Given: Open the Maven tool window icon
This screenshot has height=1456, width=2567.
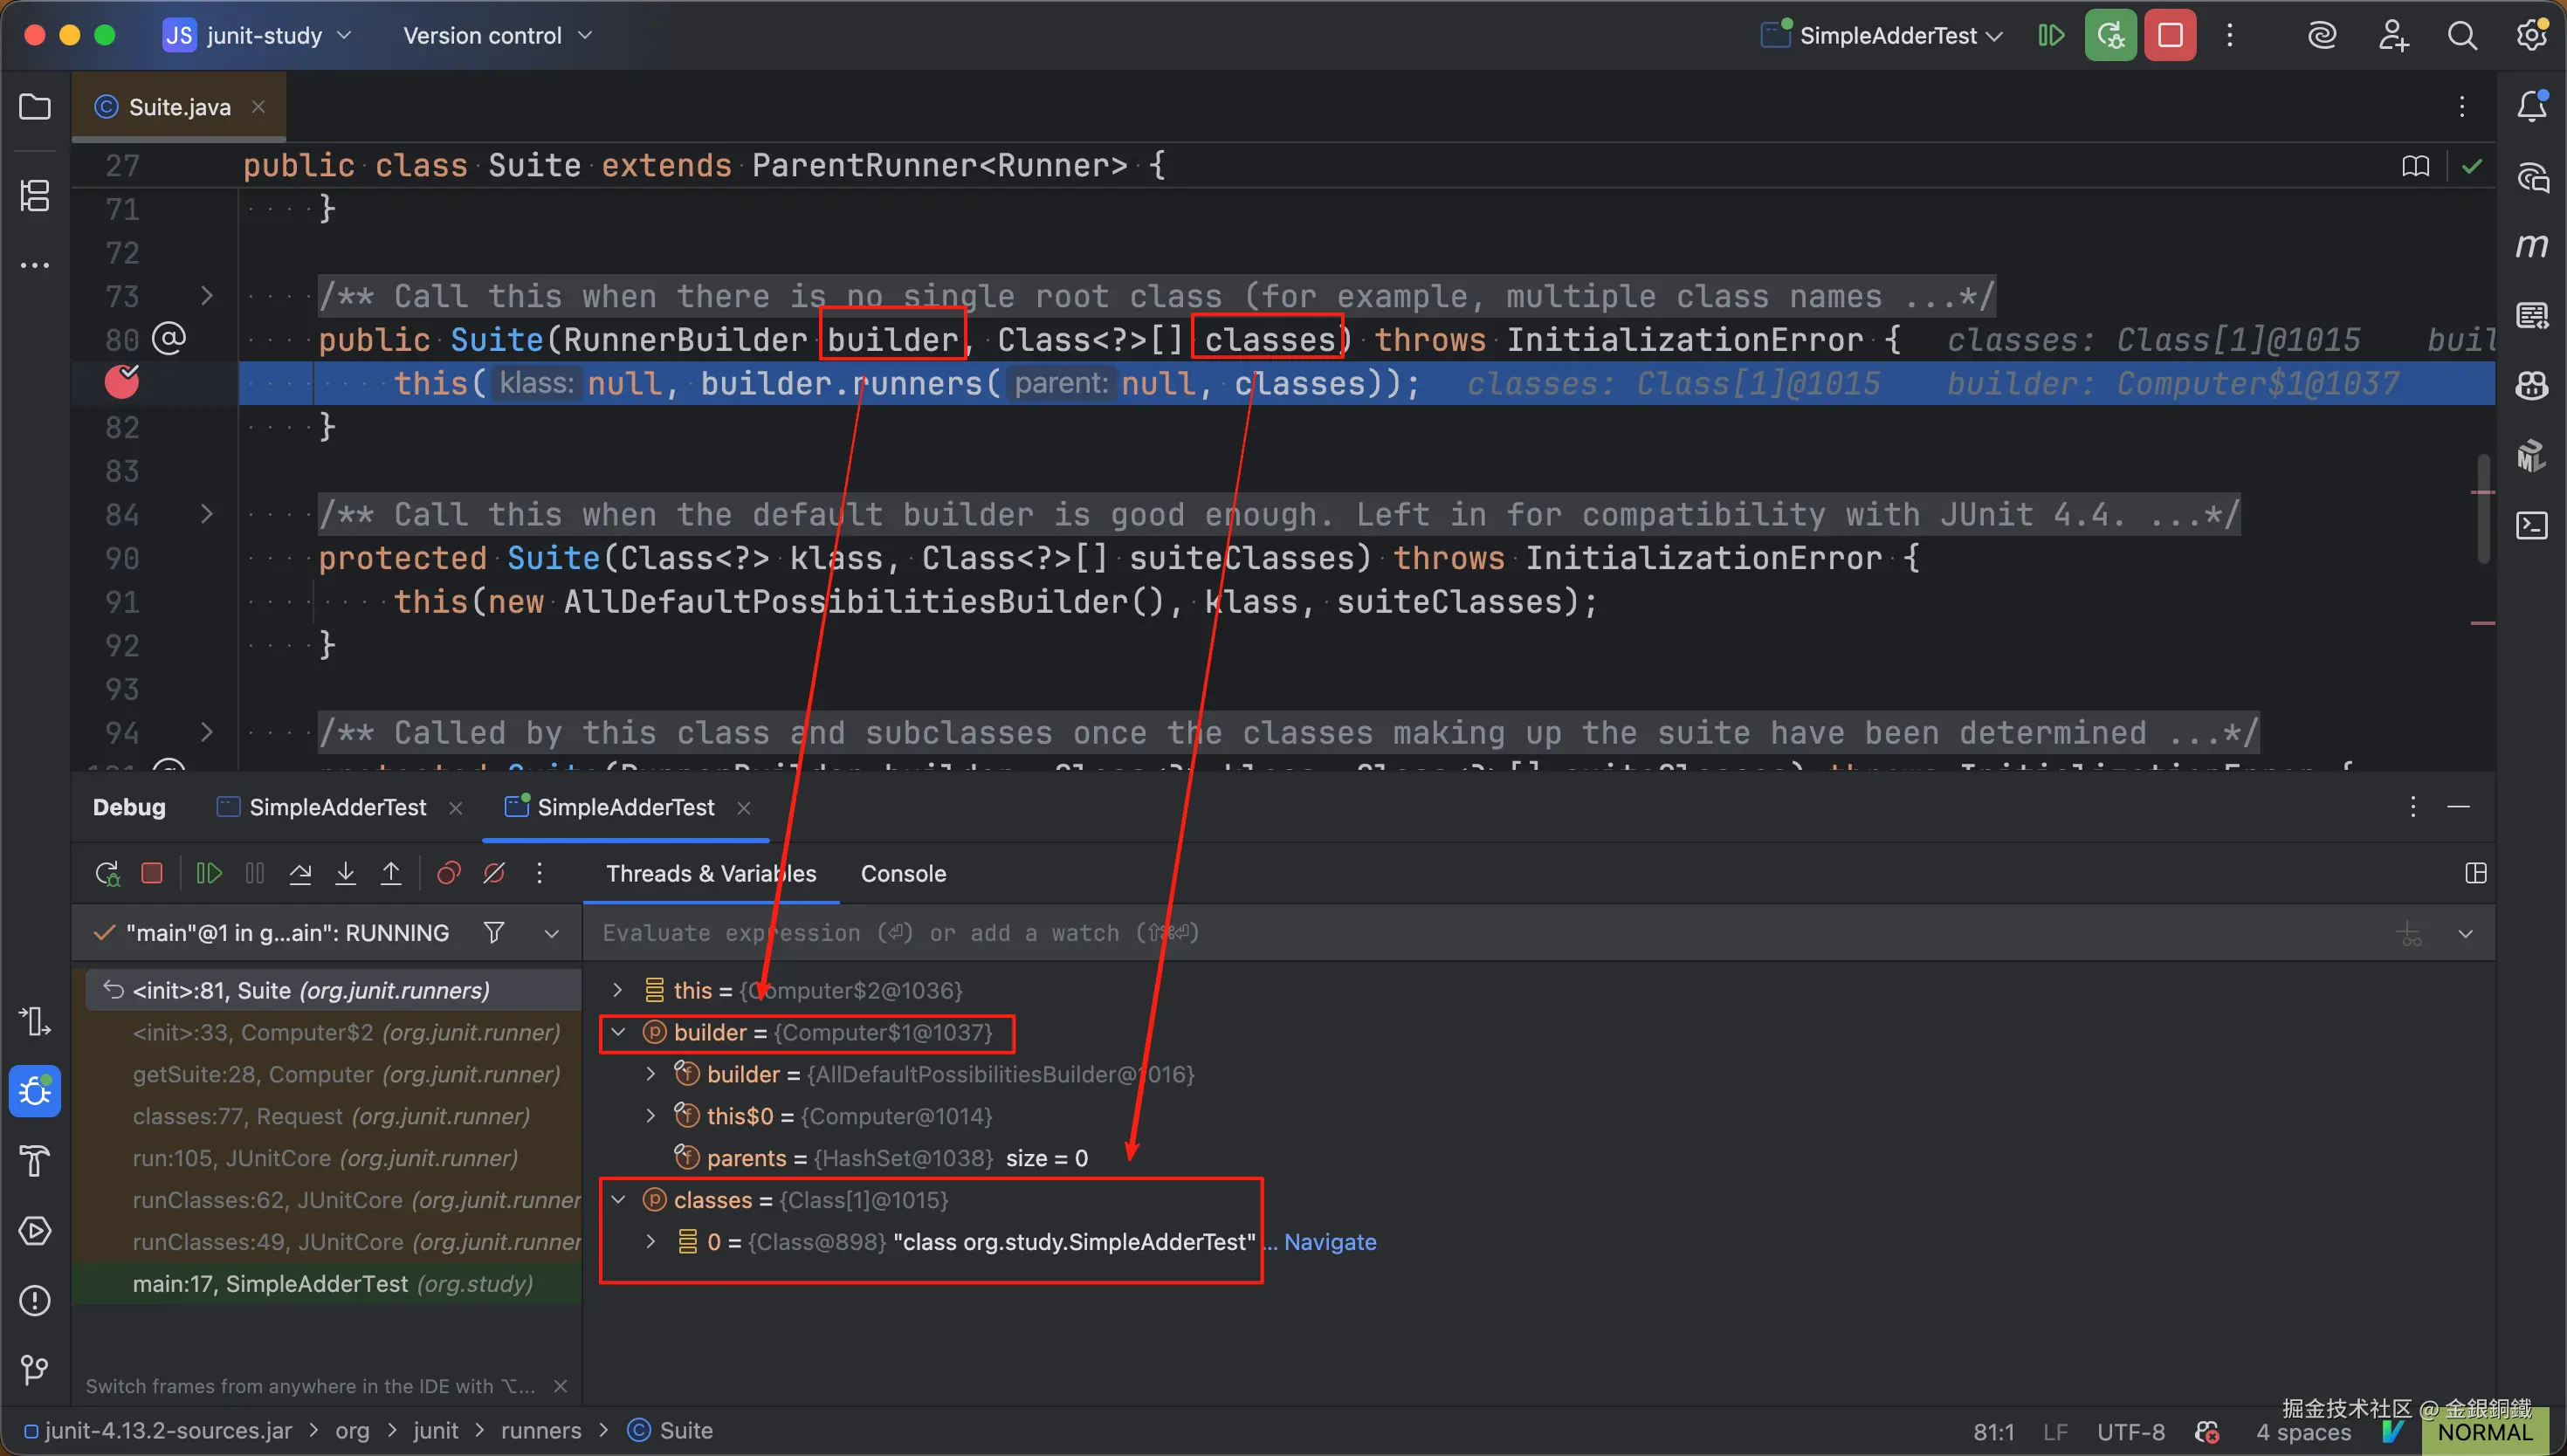Looking at the screenshot, I should (2531, 245).
